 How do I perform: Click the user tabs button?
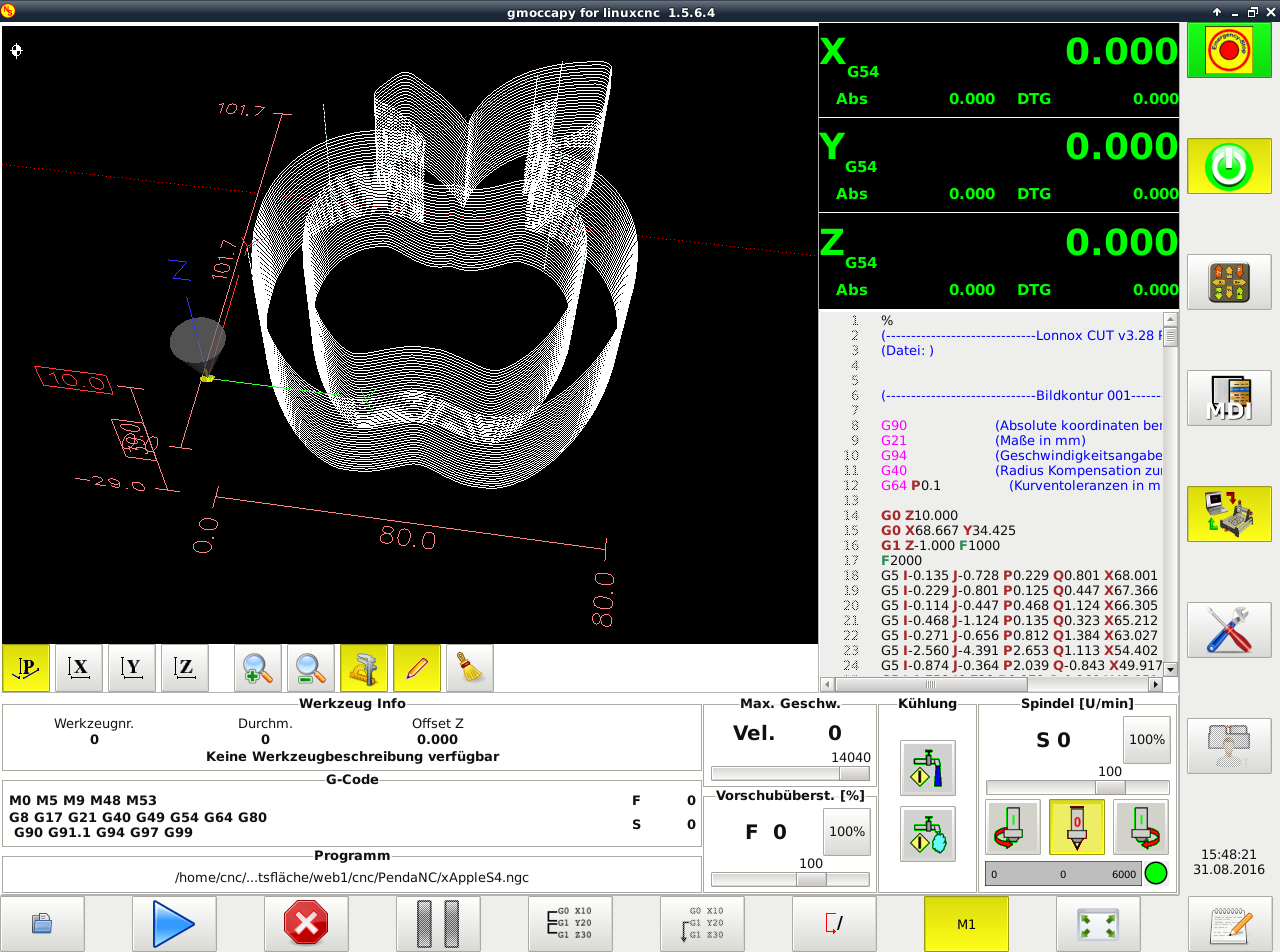click(x=1228, y=746)
